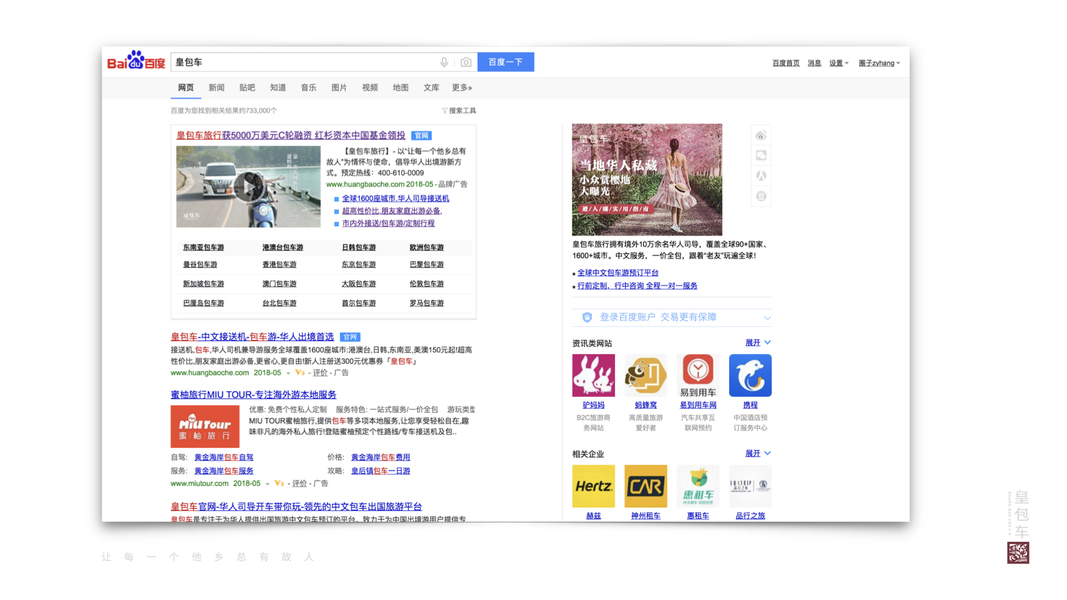Viewport: 1067px width, 600px height.
Task: Select the 贴吧 tab
Action: [247, 88]
